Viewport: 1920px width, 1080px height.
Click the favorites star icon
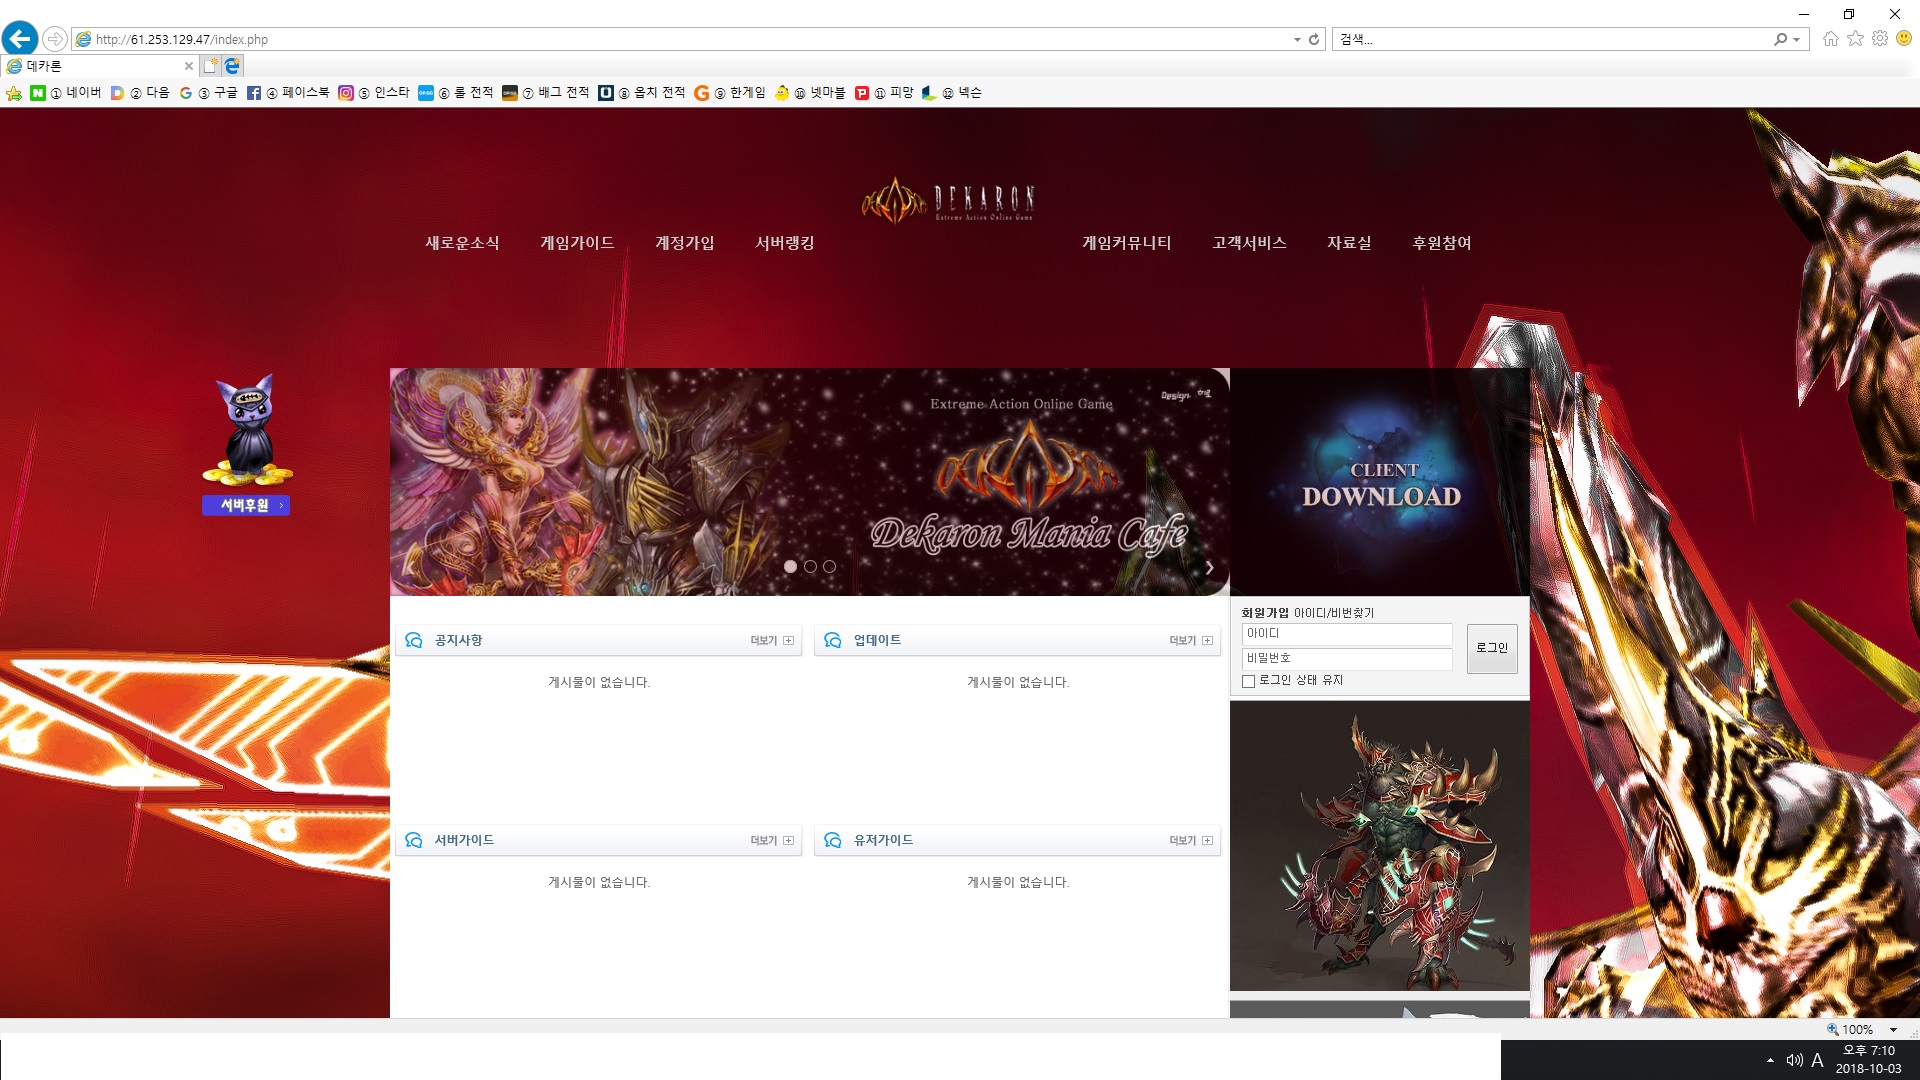(1855, 39)
